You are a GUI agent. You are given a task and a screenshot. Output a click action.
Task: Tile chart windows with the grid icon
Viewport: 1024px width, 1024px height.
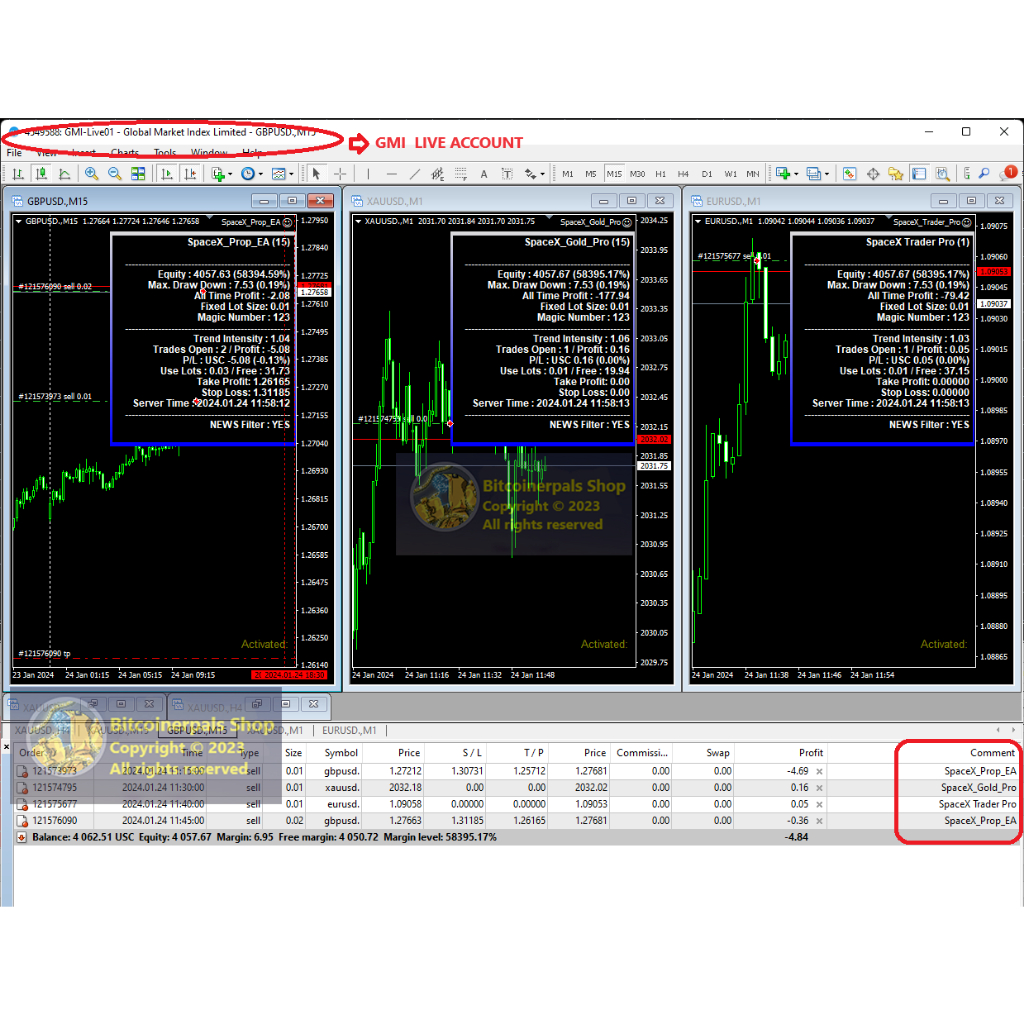[138, 174]
